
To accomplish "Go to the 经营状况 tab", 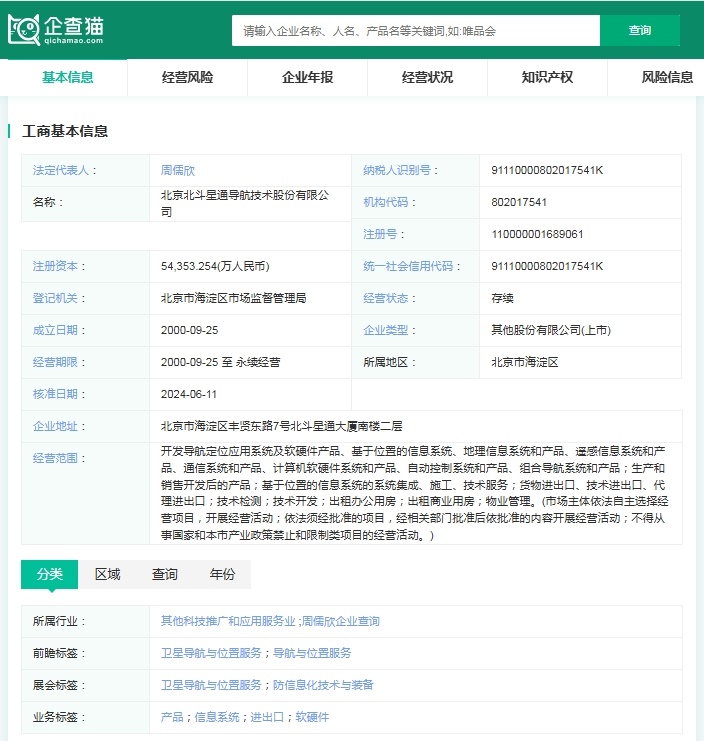I will pyautogui.click(x=428, y=77).
